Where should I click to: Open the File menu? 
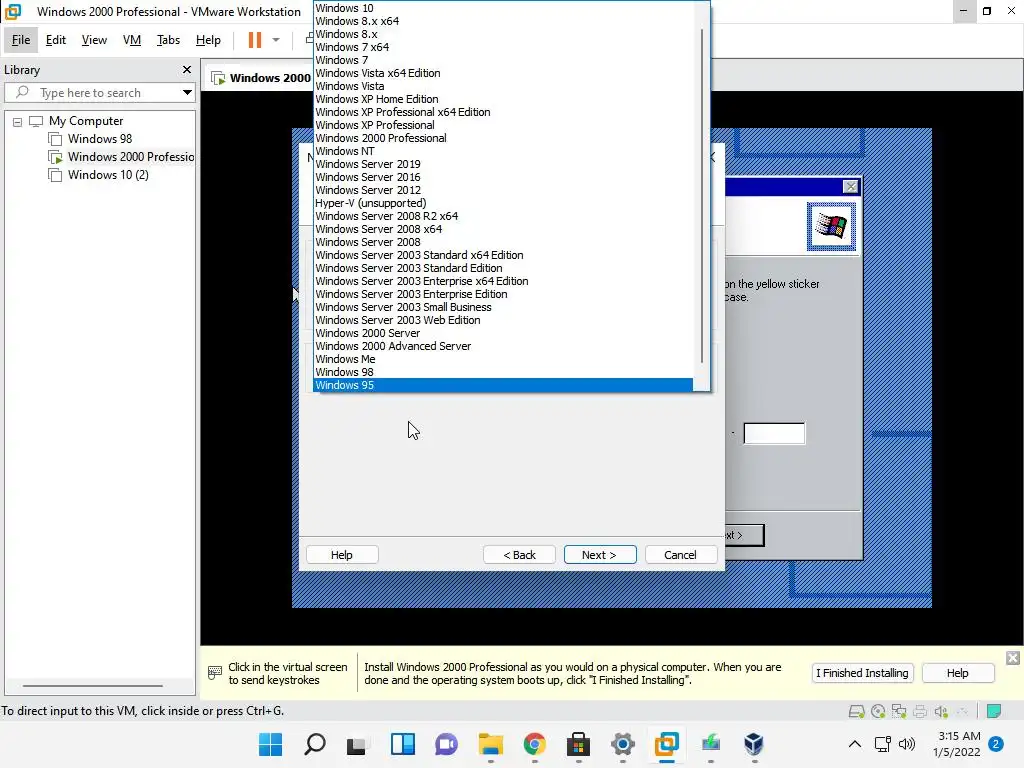click(x=21, y=40)
